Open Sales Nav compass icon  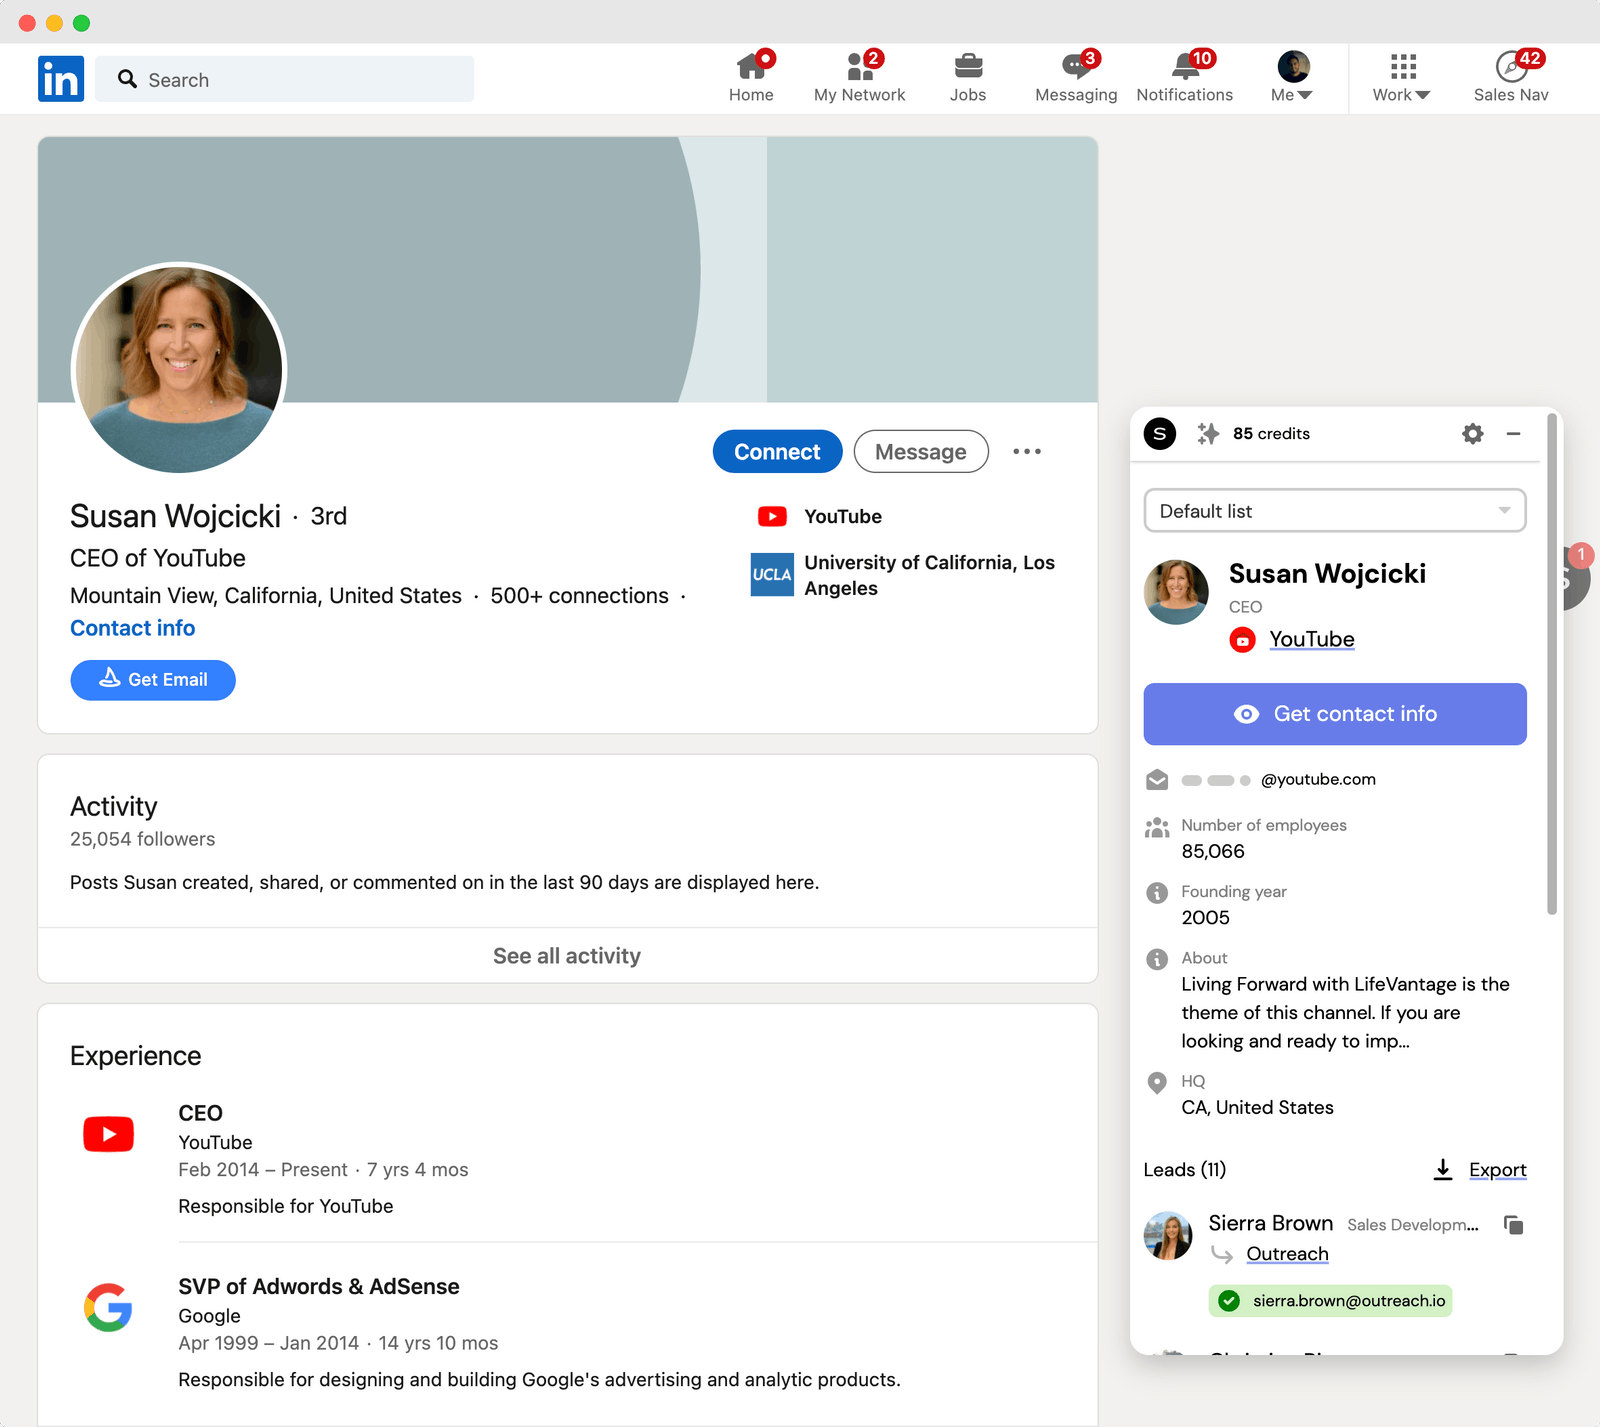click(1511, 66)
